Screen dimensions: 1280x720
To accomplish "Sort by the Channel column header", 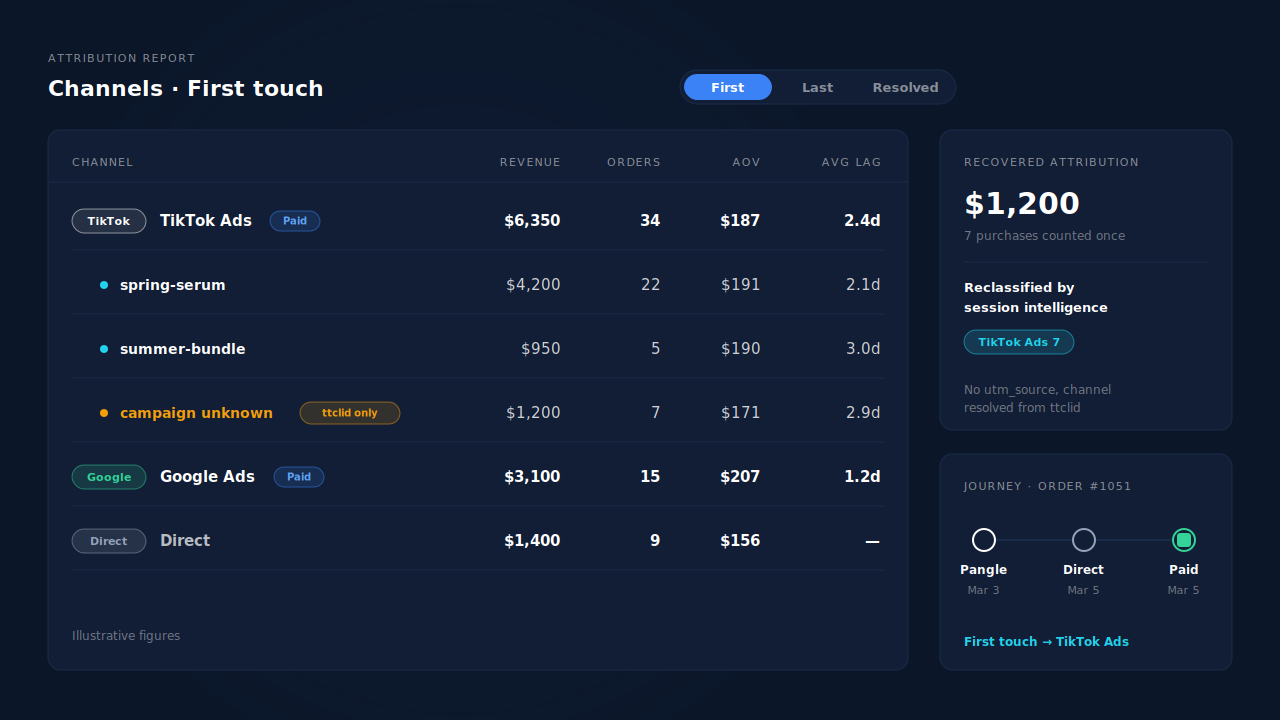I will (x=103, y=162).
